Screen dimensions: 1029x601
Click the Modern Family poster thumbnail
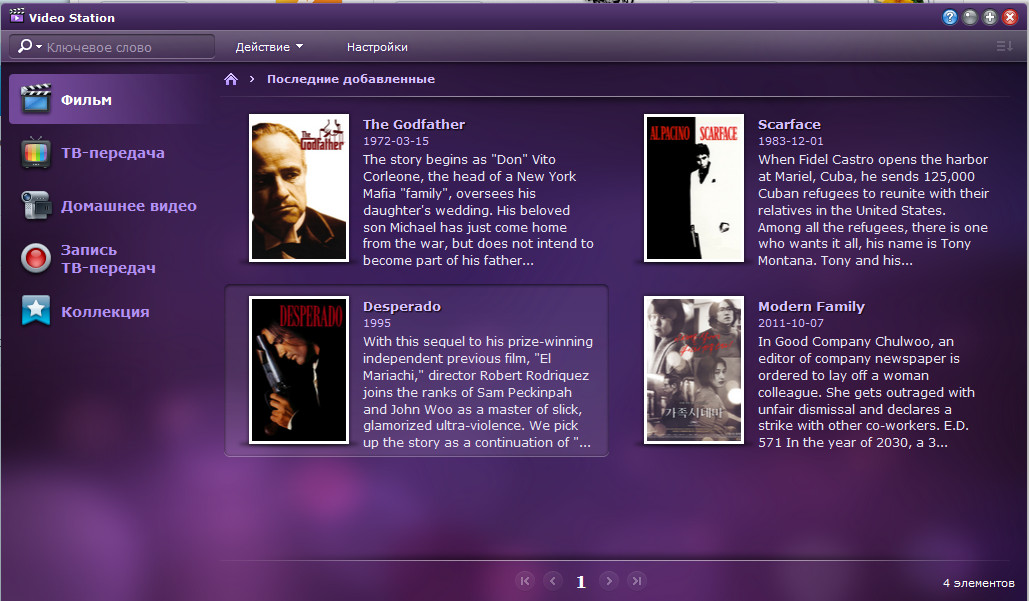694,370
